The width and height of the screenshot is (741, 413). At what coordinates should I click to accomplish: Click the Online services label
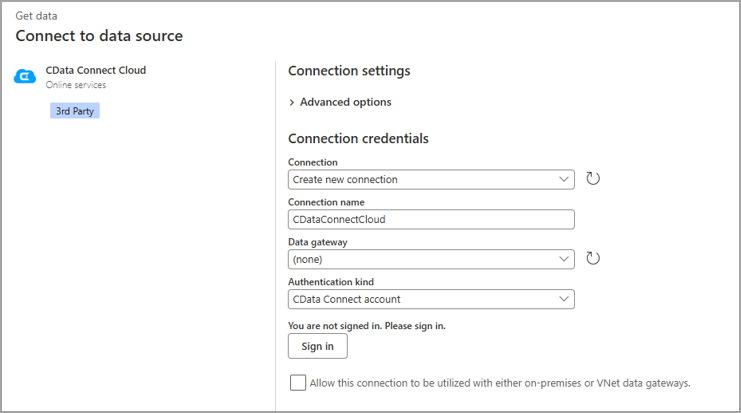click(x=76, y=85)
